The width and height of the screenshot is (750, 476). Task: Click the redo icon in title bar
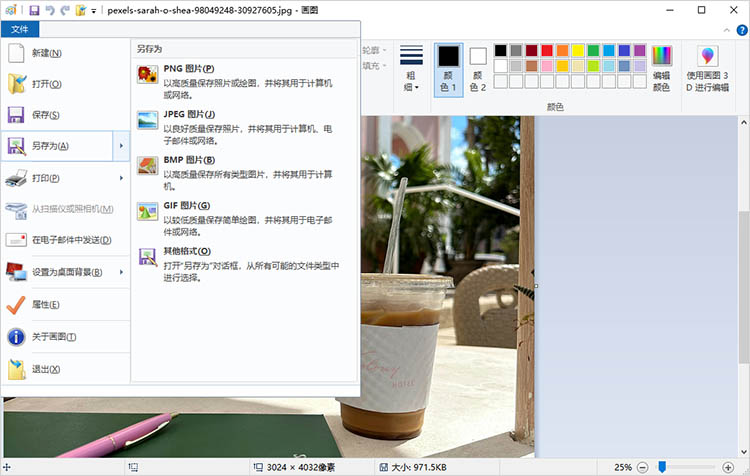pos(65,10)
